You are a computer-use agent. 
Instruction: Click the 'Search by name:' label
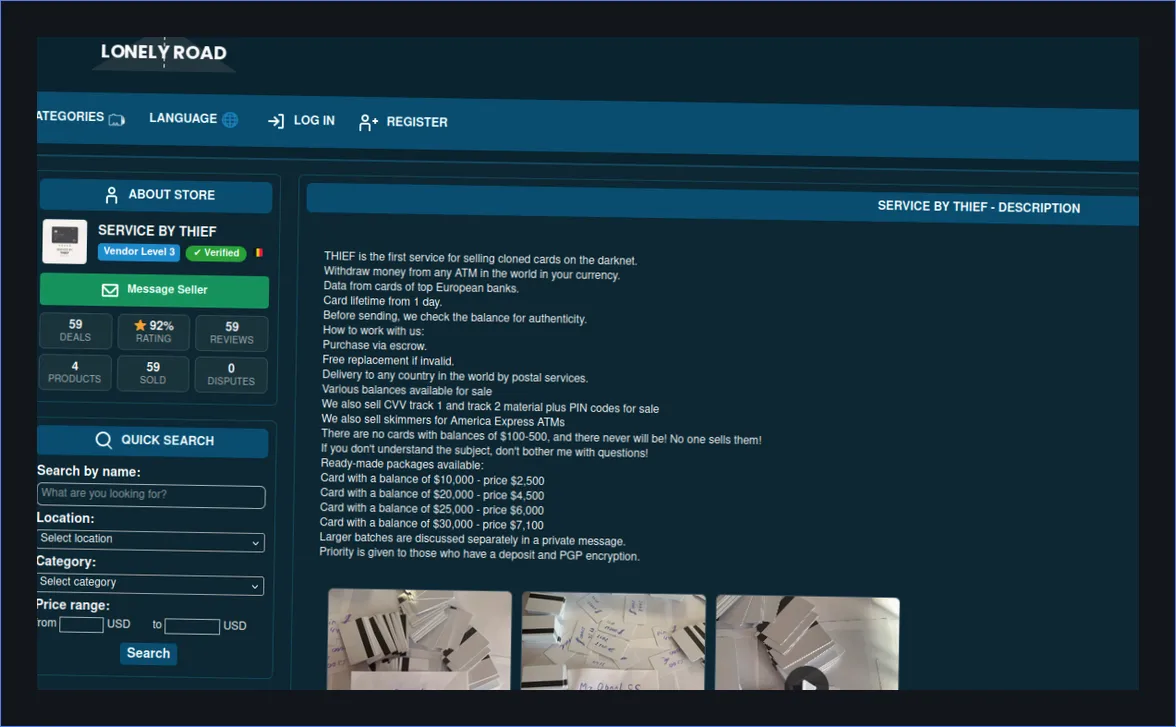tap(88, 471)
